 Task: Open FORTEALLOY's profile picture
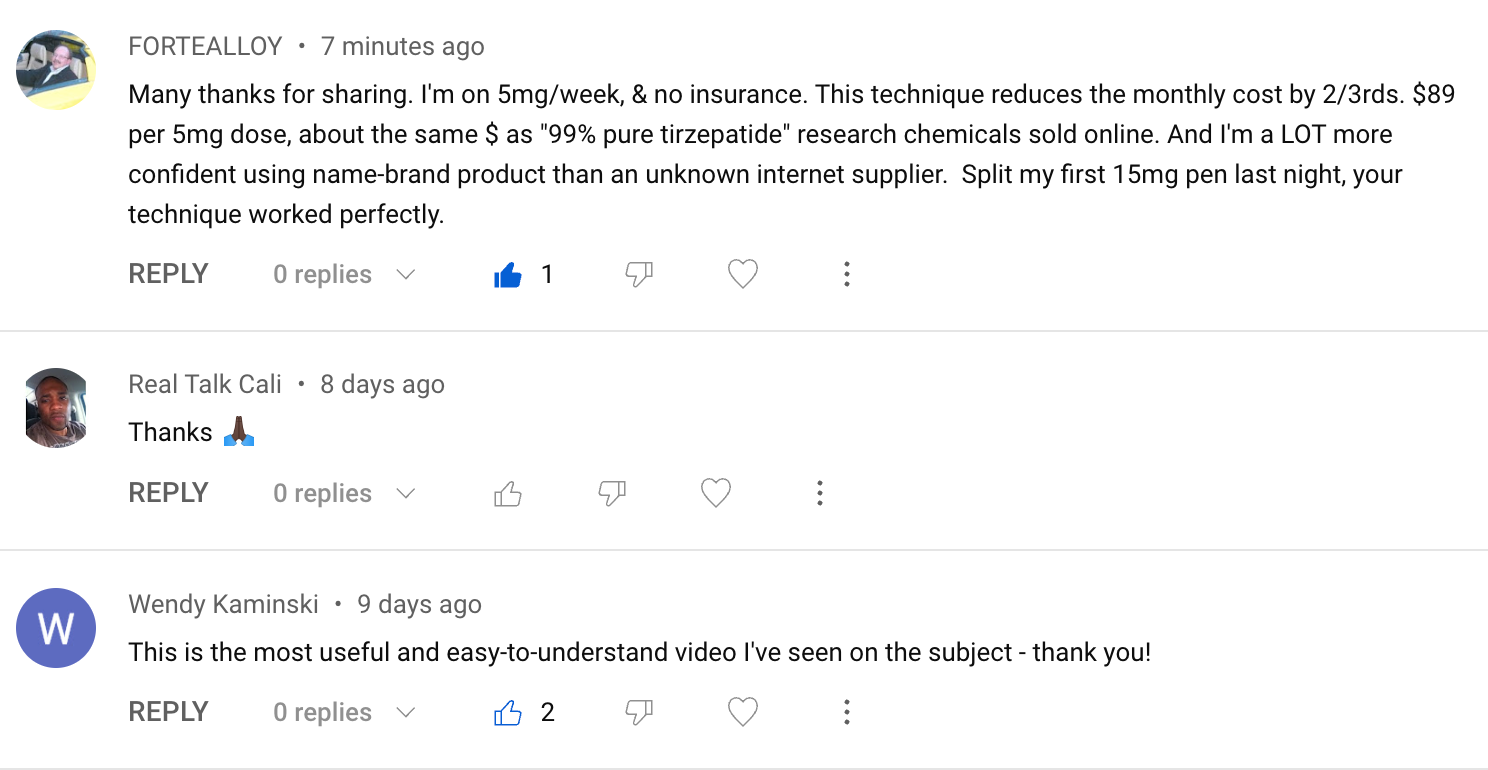56,69
